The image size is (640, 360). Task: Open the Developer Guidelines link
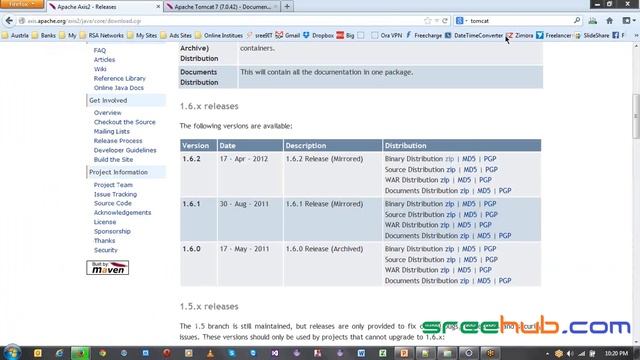pos(125,150)
